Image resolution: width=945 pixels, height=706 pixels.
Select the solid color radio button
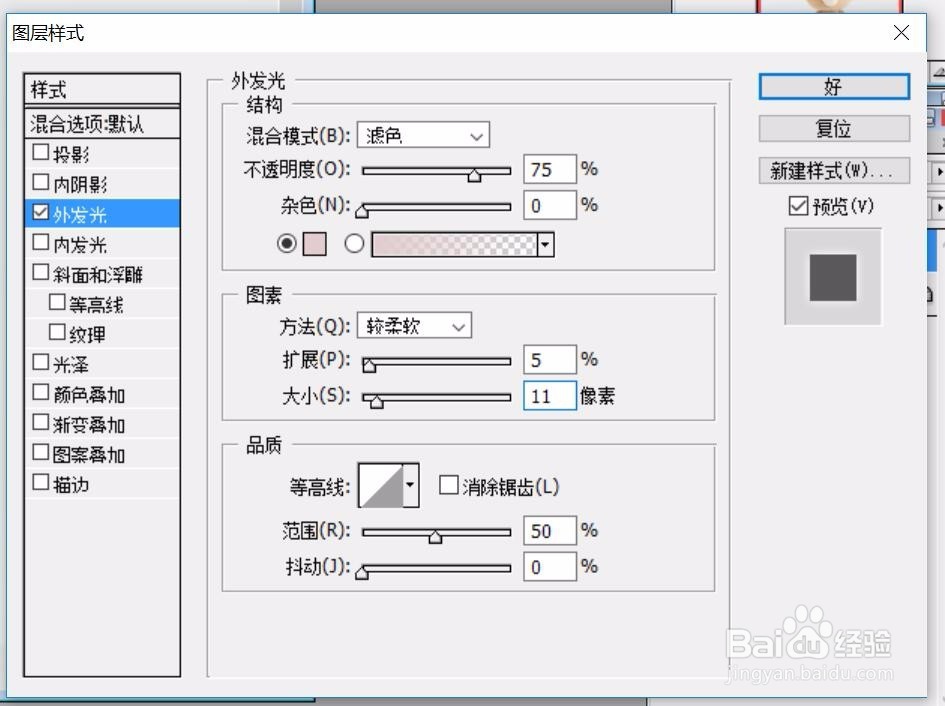click(x=288, y=243)
